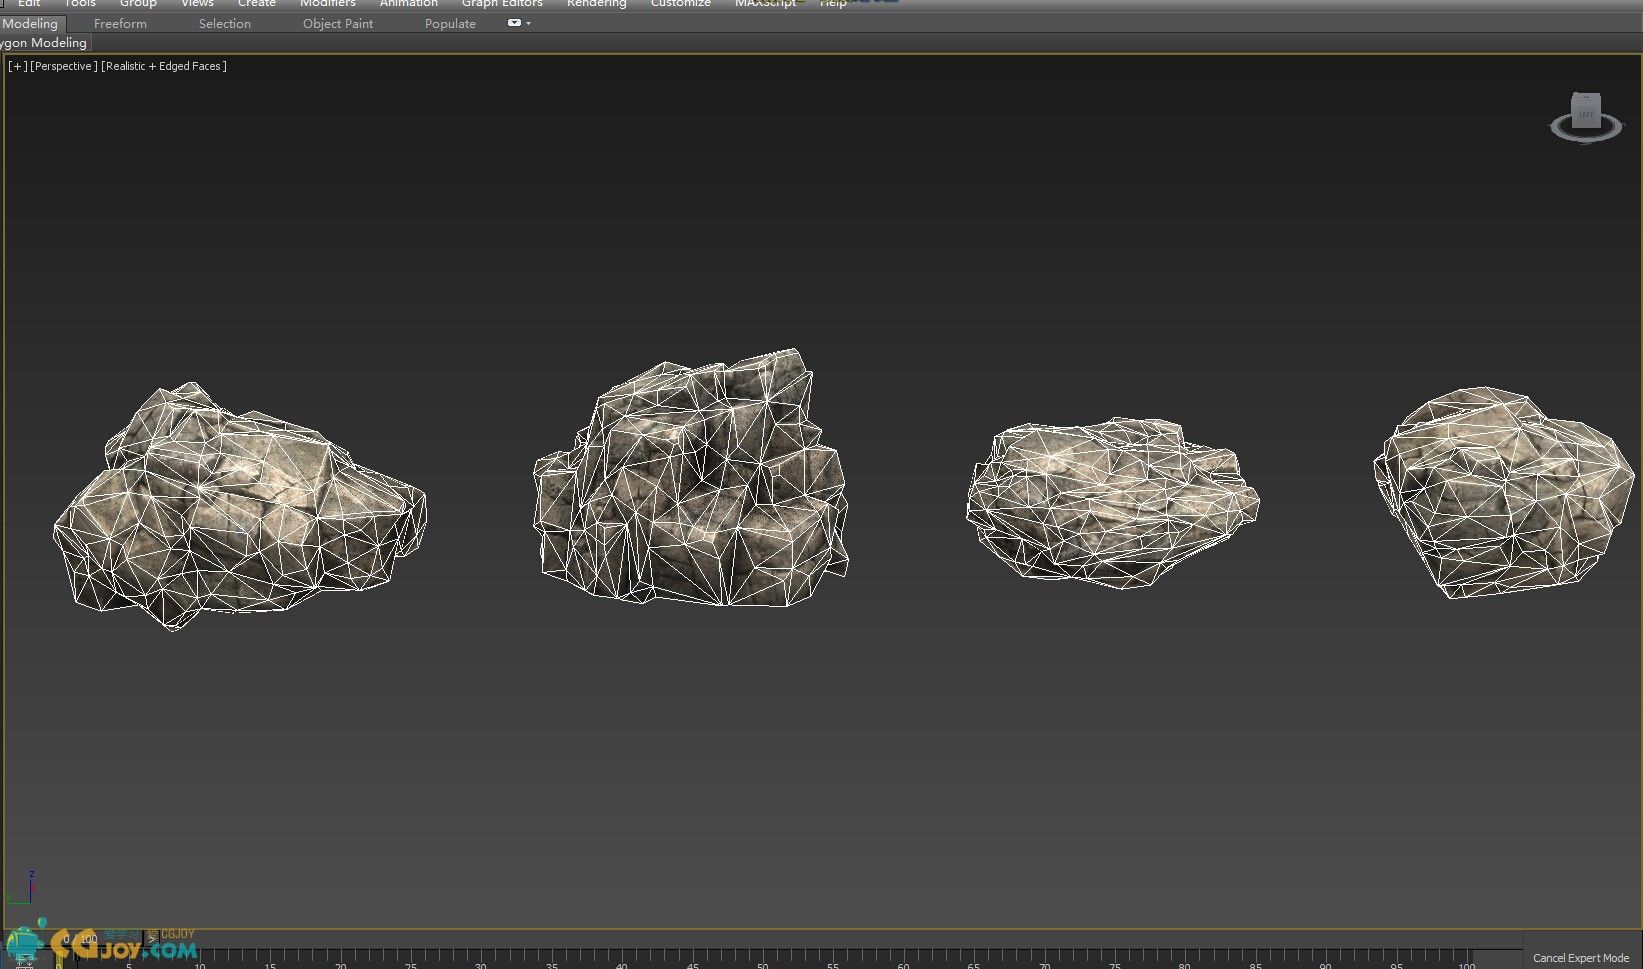The height and width of the screenshot is (969, 1643).
Task: Open the MAXScript menu
Action: pyautogui.click(x=765, y=4)
